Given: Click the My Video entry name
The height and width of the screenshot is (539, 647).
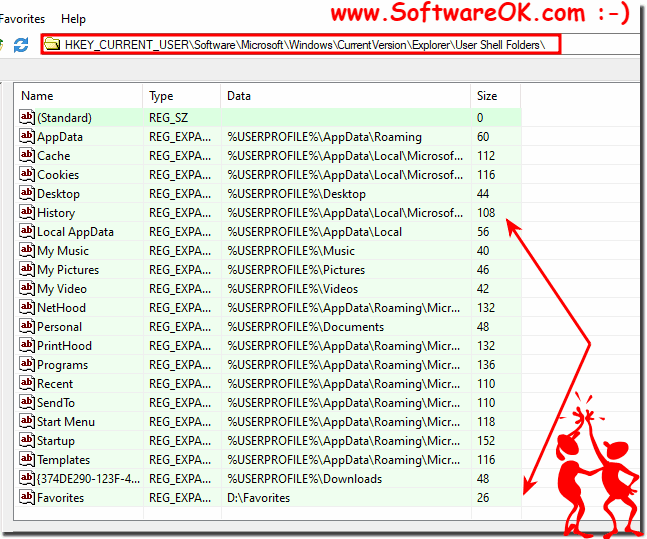Looking at the screenshot, I should click(62, 289).
